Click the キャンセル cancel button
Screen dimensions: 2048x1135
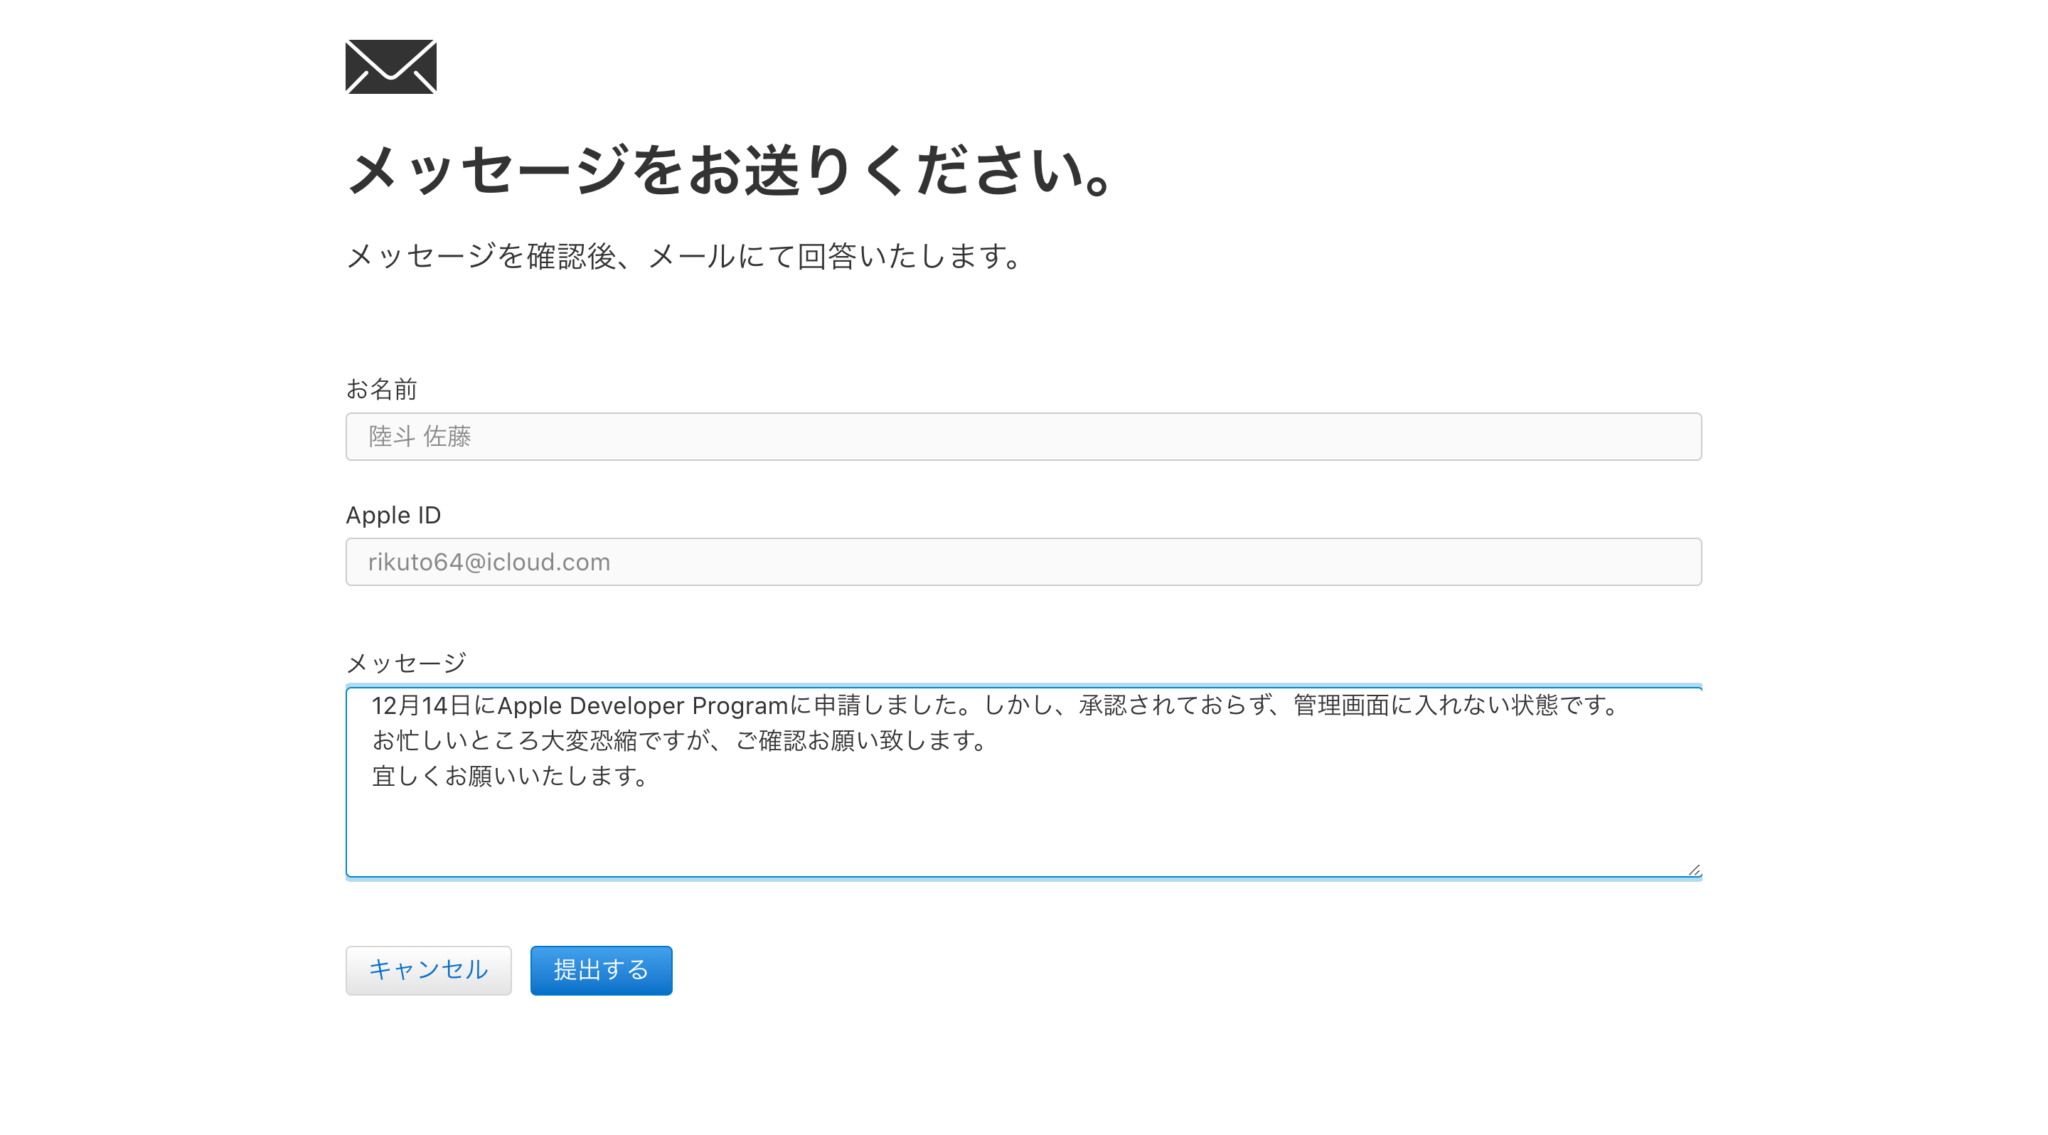(428, 969)
